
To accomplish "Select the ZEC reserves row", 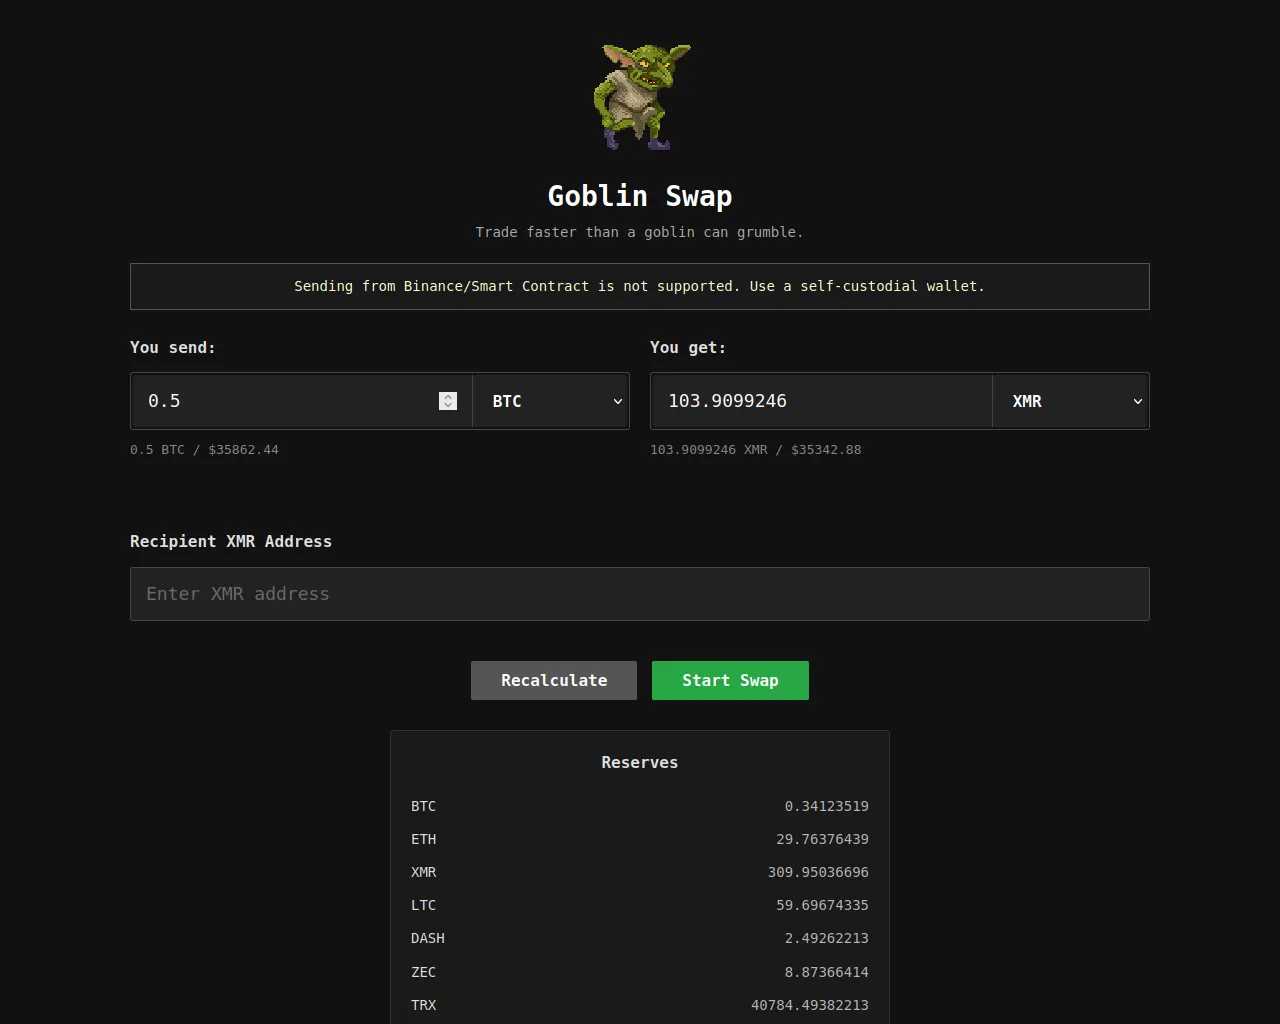I will click(x=640, y=972).
